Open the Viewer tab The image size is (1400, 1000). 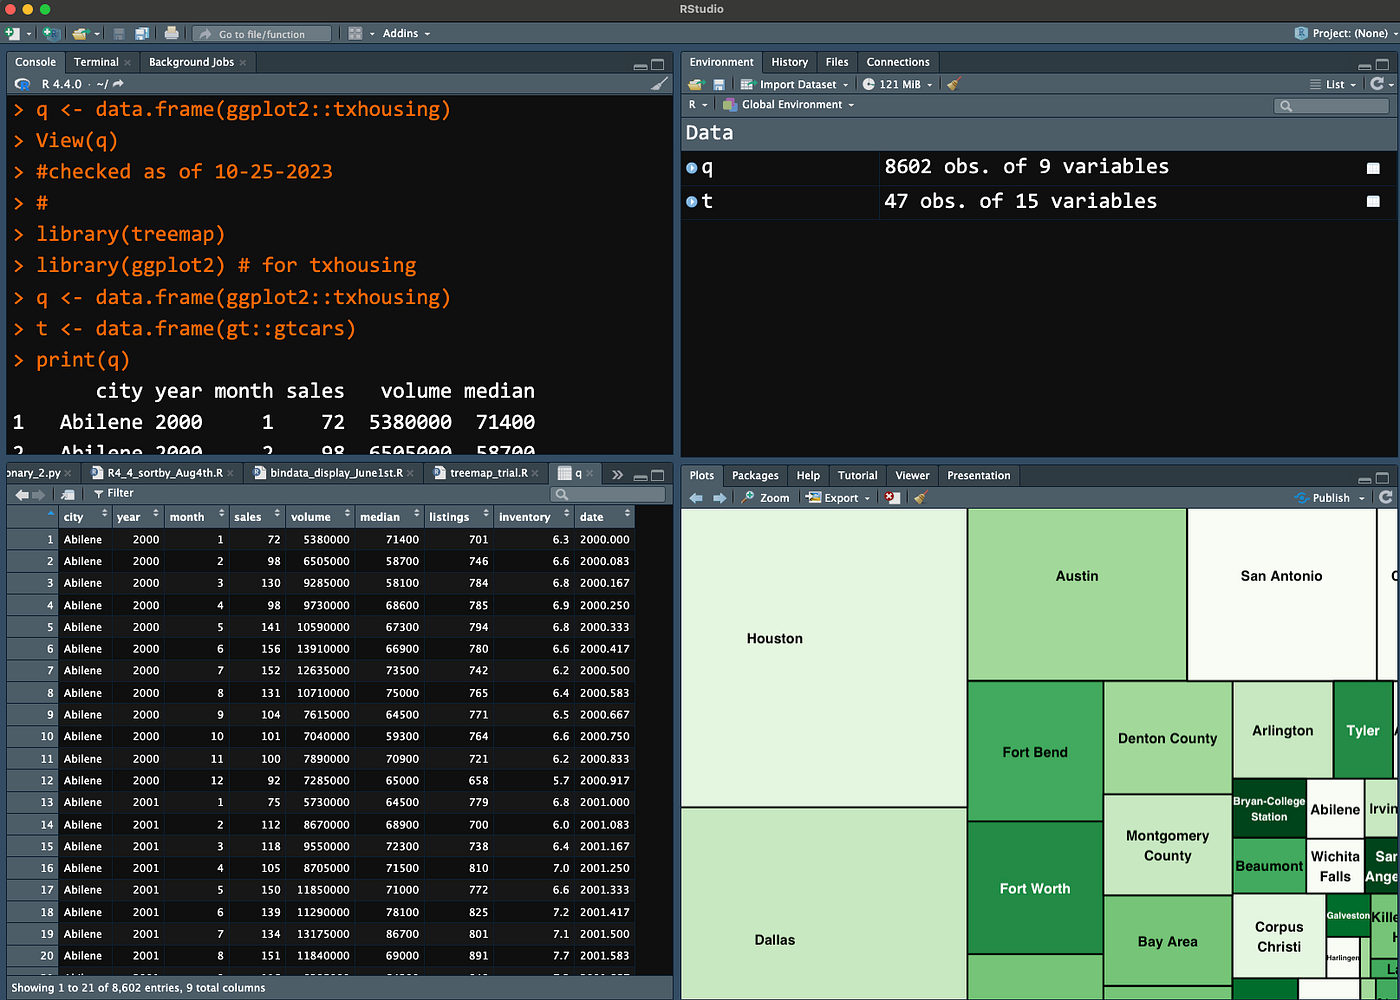pyautogui.click(x=912, y=476)
